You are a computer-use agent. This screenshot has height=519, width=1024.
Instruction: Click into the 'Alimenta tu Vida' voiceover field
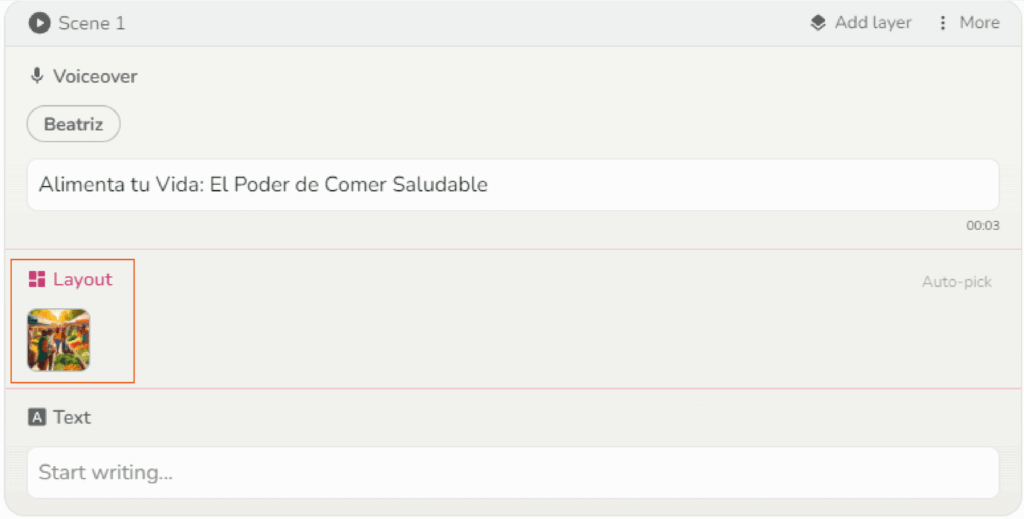click(512, 185)
